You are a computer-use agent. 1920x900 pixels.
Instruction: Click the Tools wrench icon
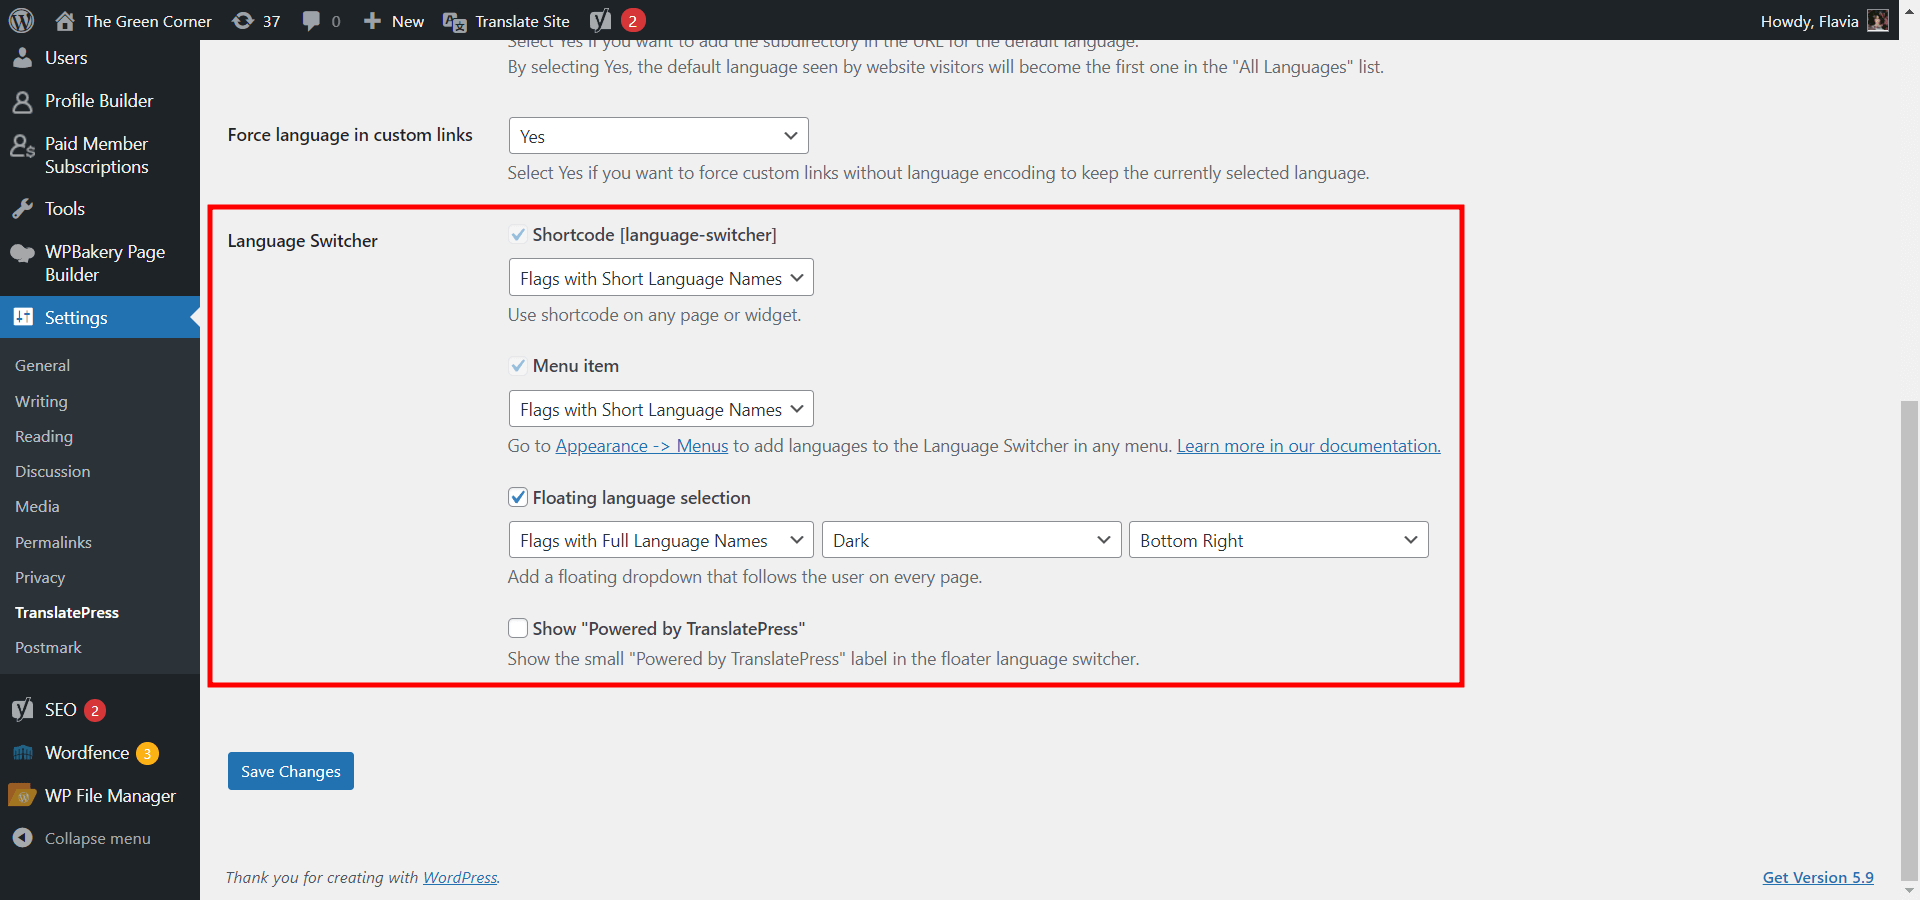coord(22,209)
